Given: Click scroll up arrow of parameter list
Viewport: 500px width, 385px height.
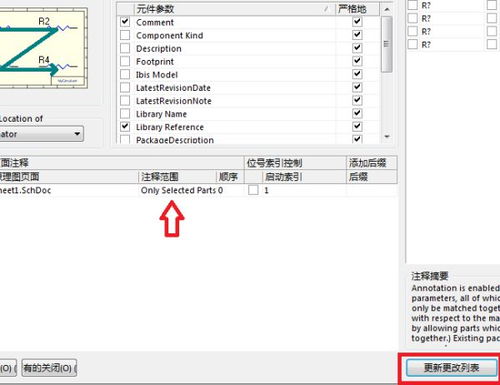Looking at the screenshot, I should [x=387, y=9].
